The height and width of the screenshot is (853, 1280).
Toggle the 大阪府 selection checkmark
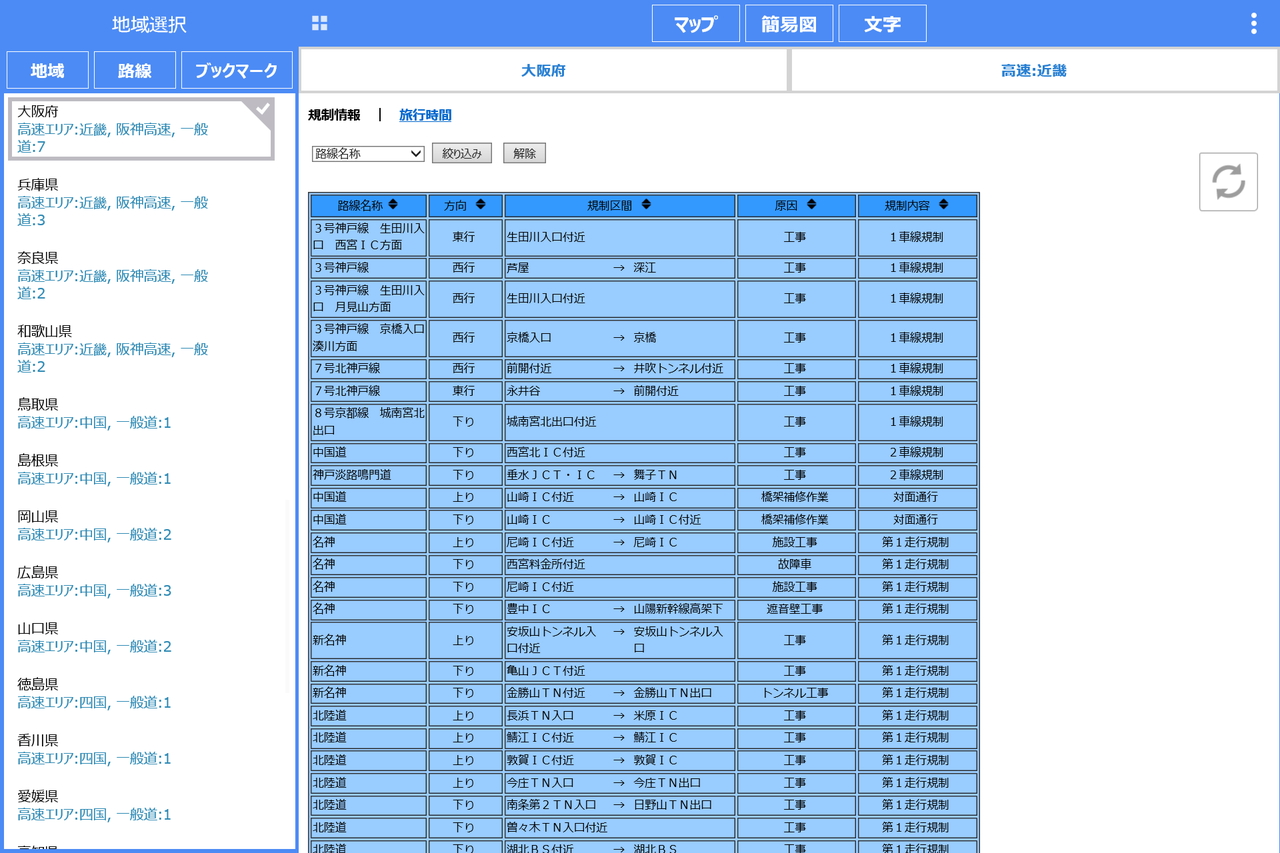[262, 110]
